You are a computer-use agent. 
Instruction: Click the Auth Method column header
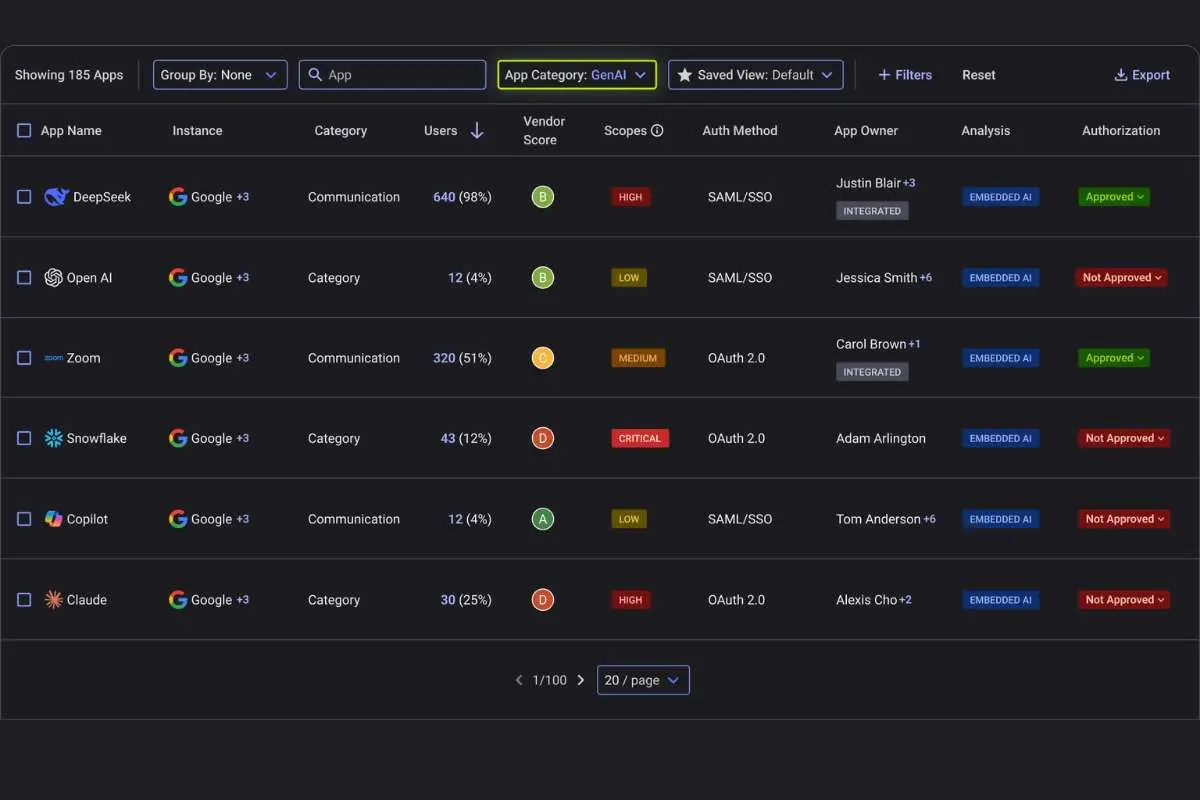tap(740, 131)
